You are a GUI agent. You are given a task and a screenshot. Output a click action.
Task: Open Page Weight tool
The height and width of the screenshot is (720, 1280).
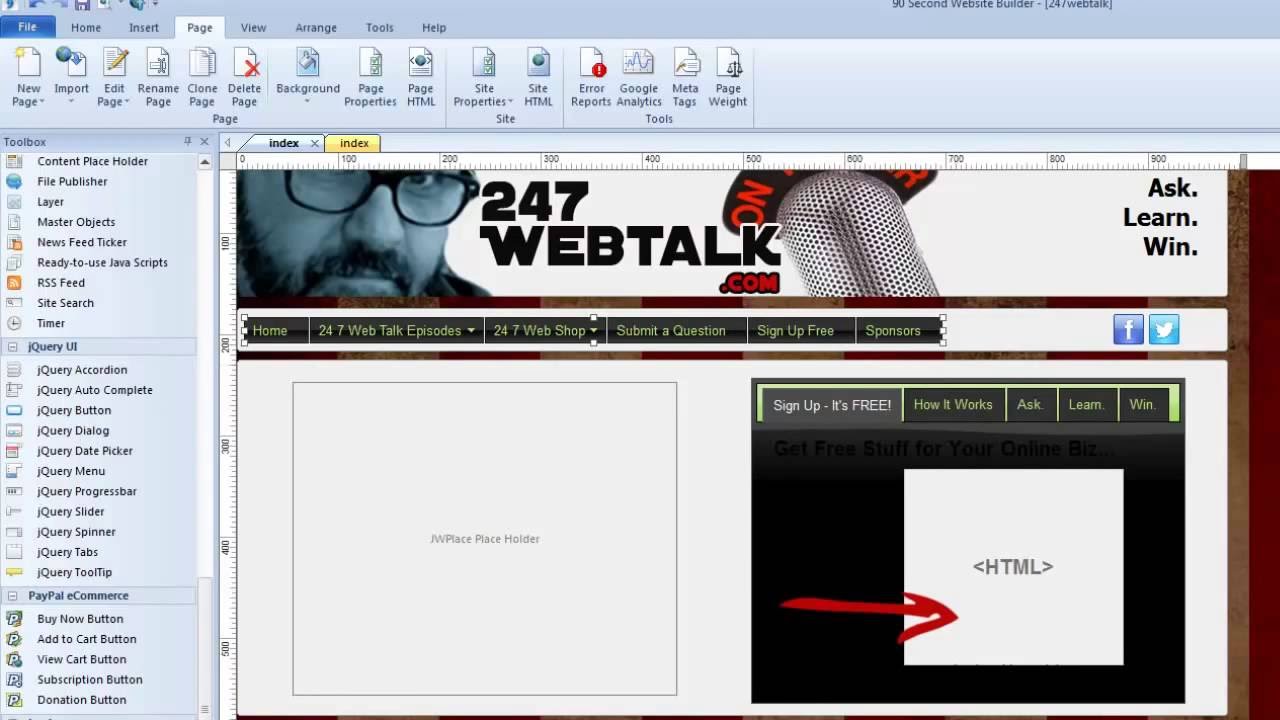(728, 77)
